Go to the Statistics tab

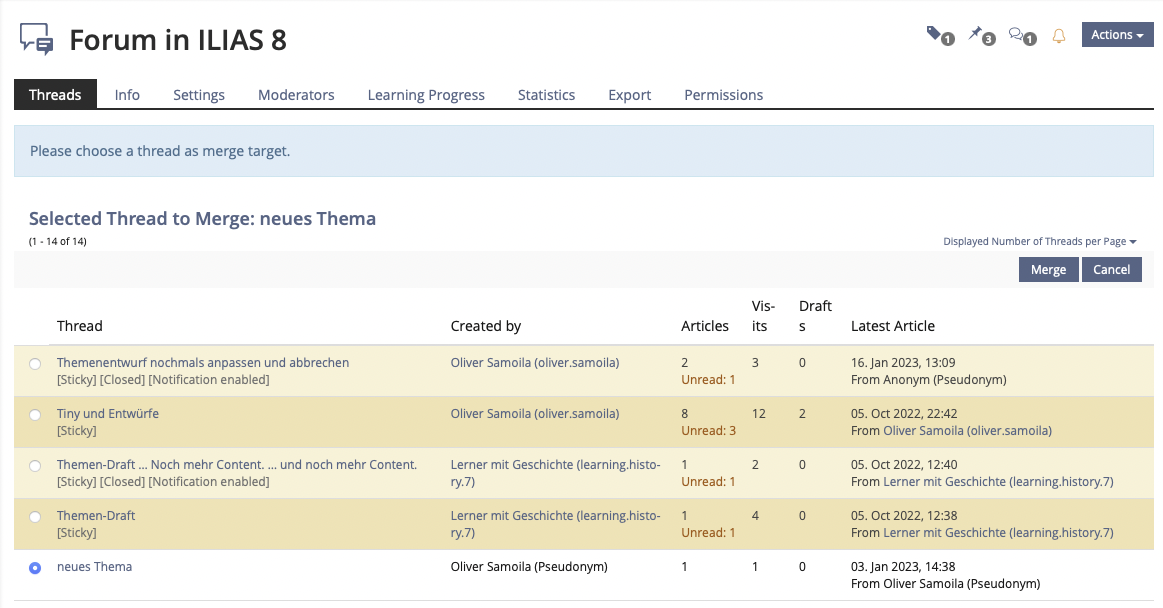click(546, 95)
